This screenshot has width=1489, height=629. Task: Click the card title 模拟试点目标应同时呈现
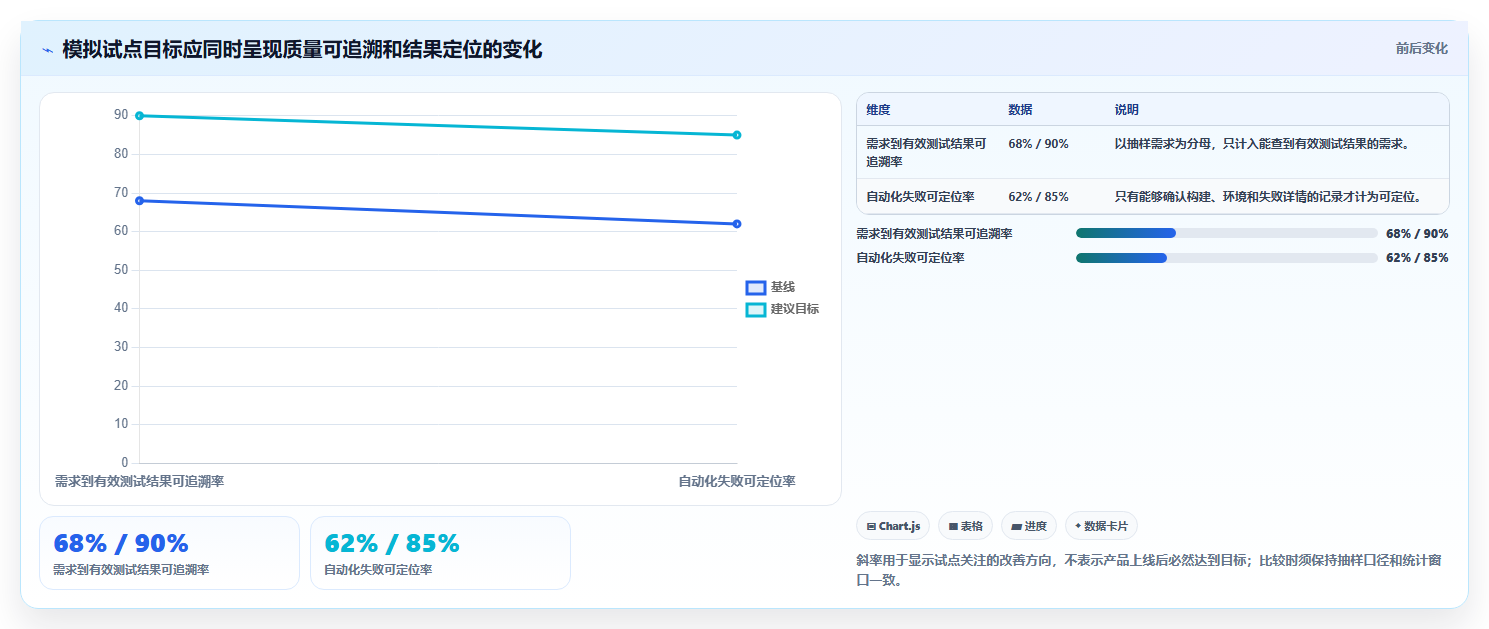[x=302, y=50]
